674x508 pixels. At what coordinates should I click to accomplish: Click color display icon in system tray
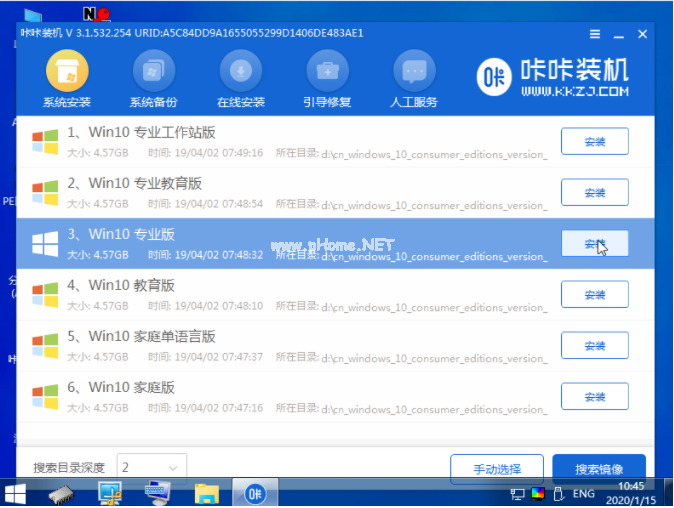click(538, 493)
